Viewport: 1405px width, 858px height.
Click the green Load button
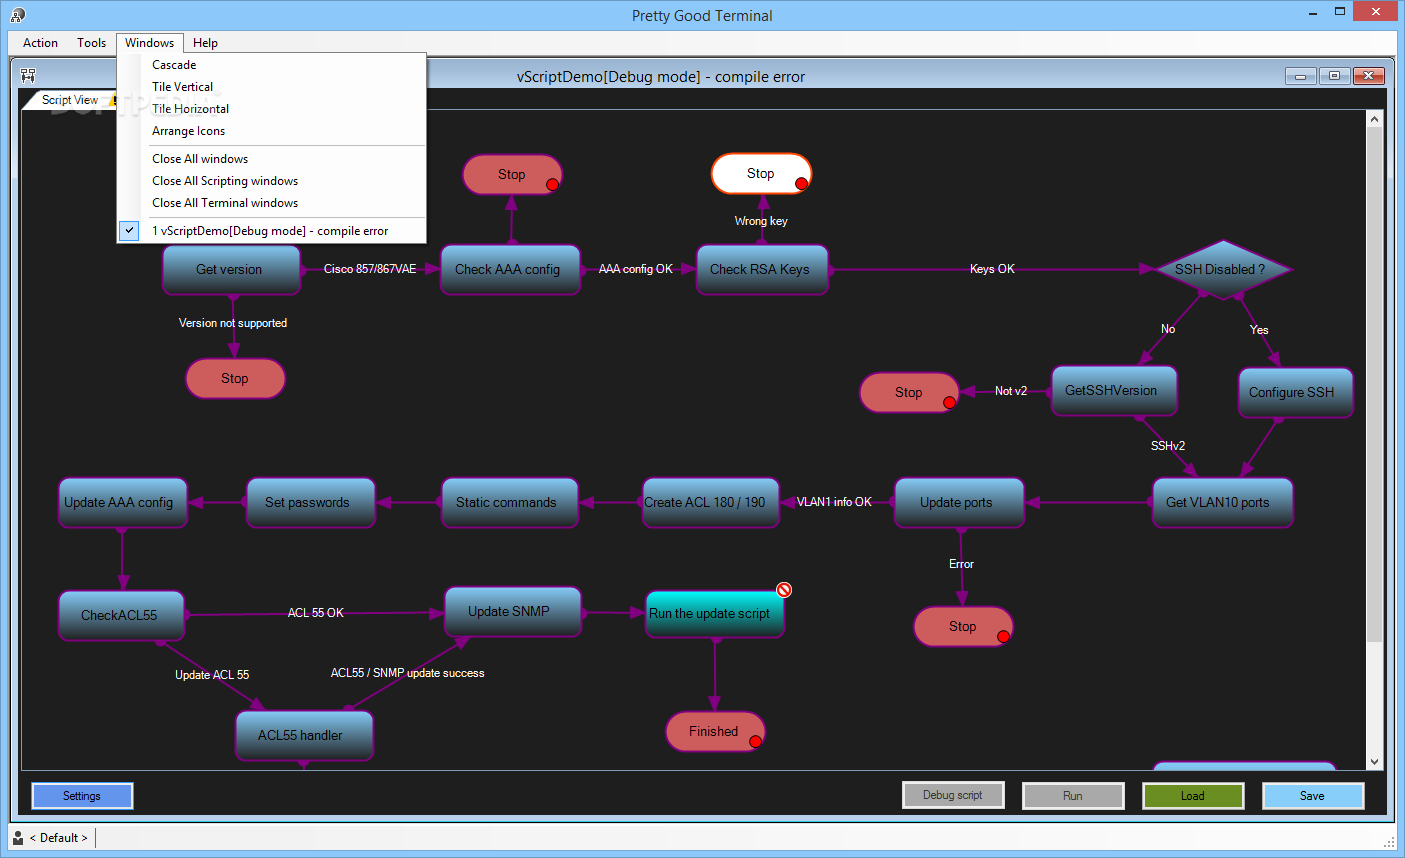click(1193, 796)
